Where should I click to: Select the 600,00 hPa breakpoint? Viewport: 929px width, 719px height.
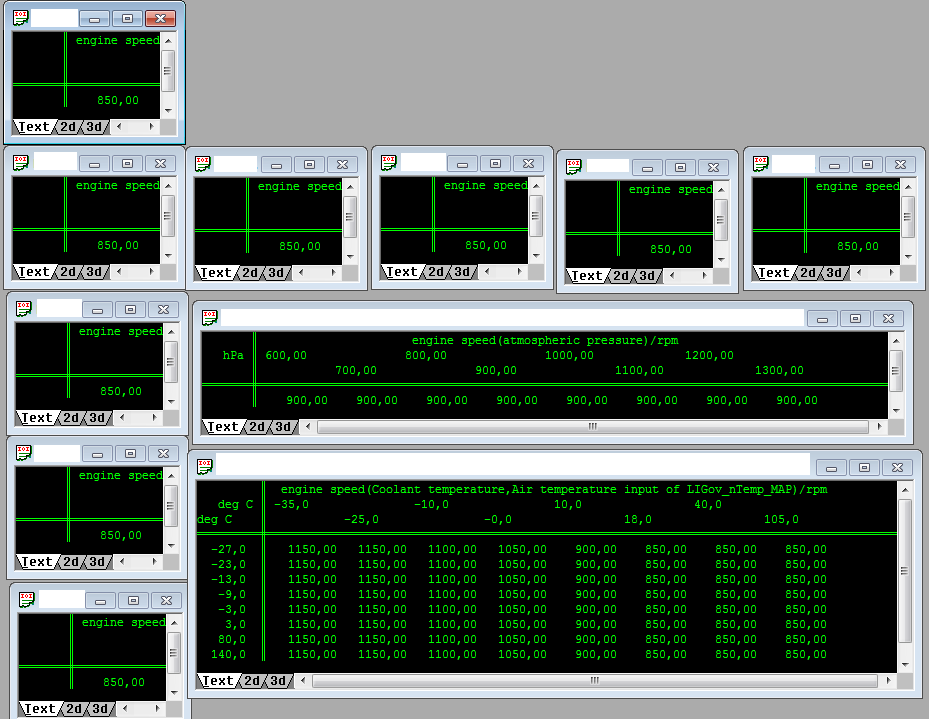(x=286, y=355)
